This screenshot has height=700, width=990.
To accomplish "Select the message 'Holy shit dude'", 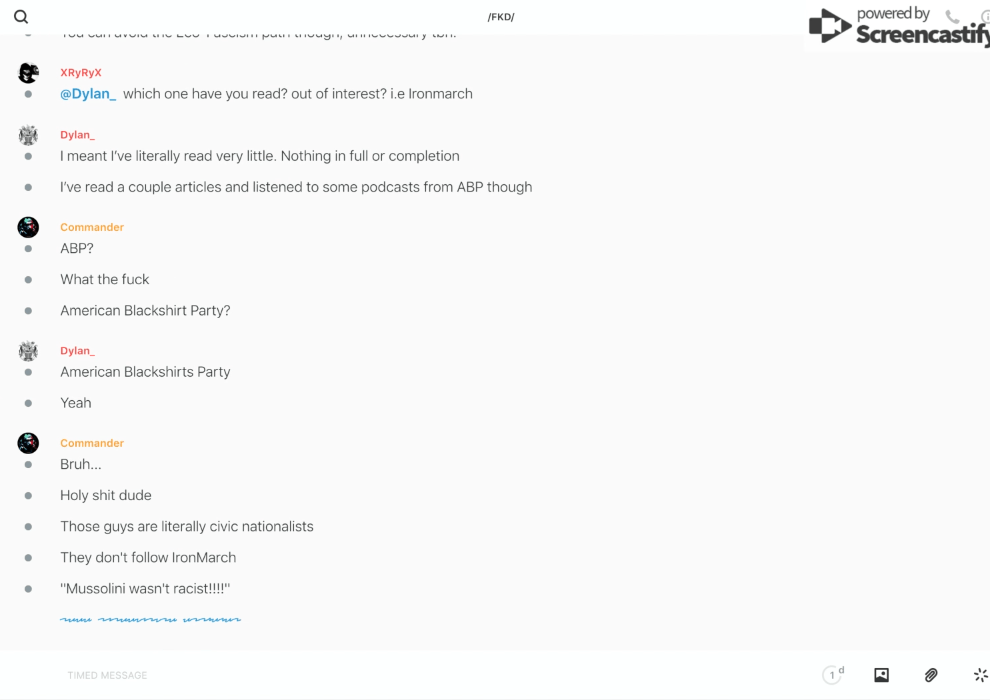I will point(106,496).
